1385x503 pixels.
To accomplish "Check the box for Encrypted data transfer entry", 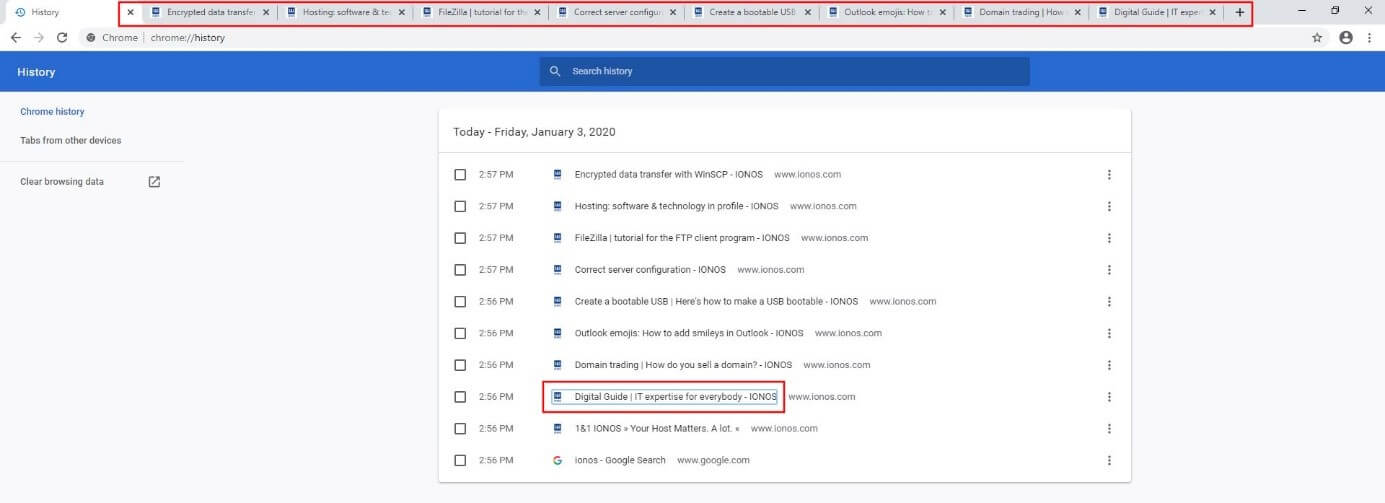I will [x=460, y=175].
